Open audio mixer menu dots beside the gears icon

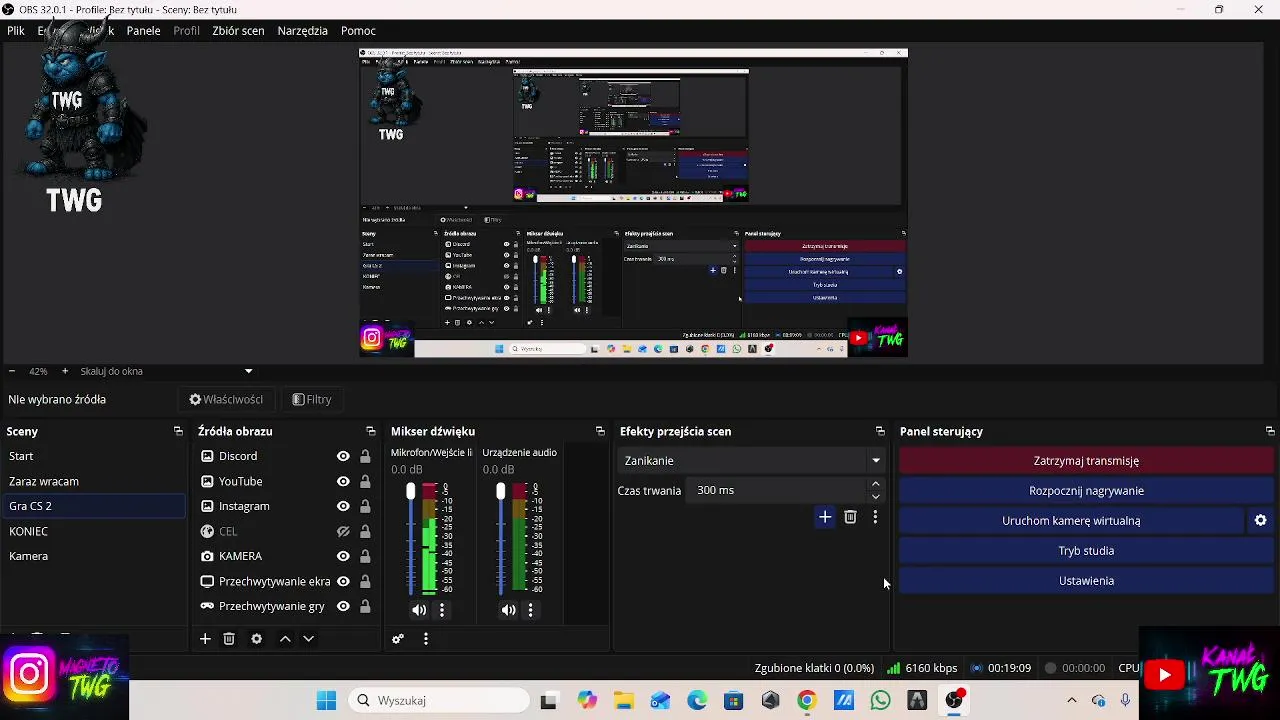(x=426, y=639)
